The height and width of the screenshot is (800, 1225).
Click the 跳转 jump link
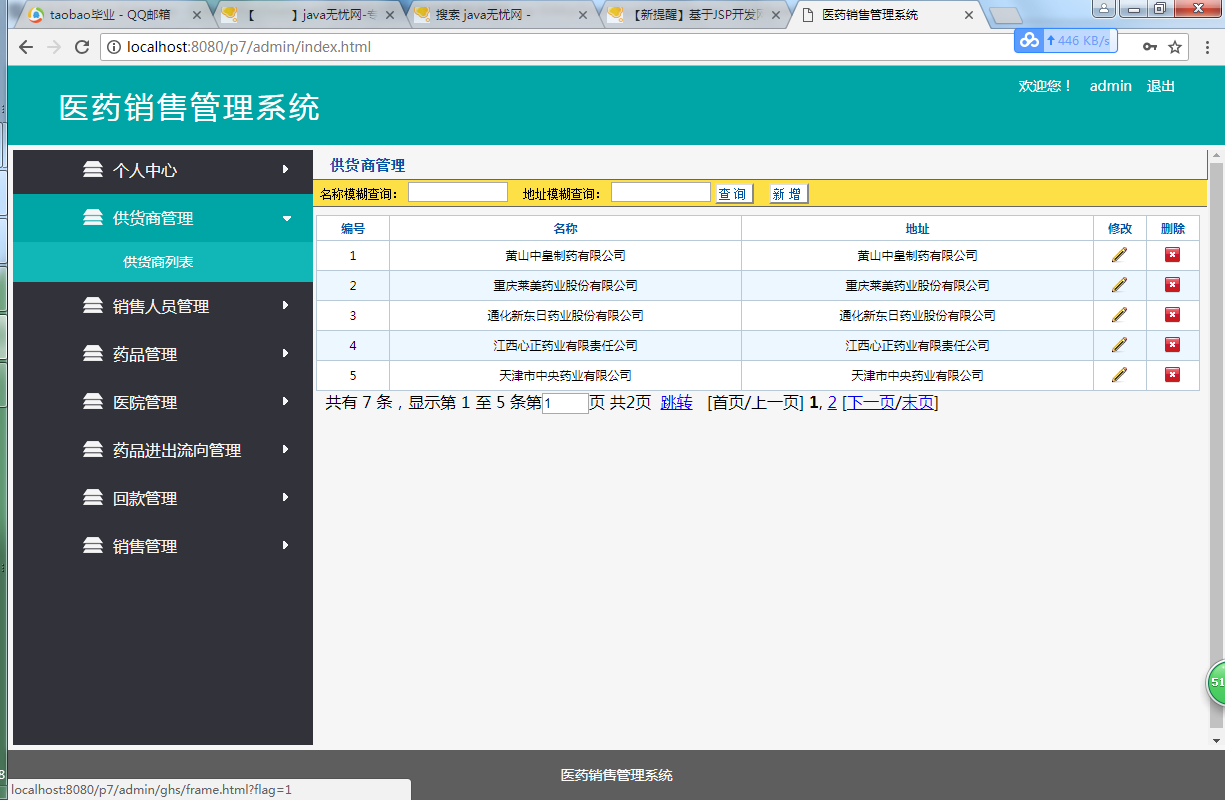point(676,402)
